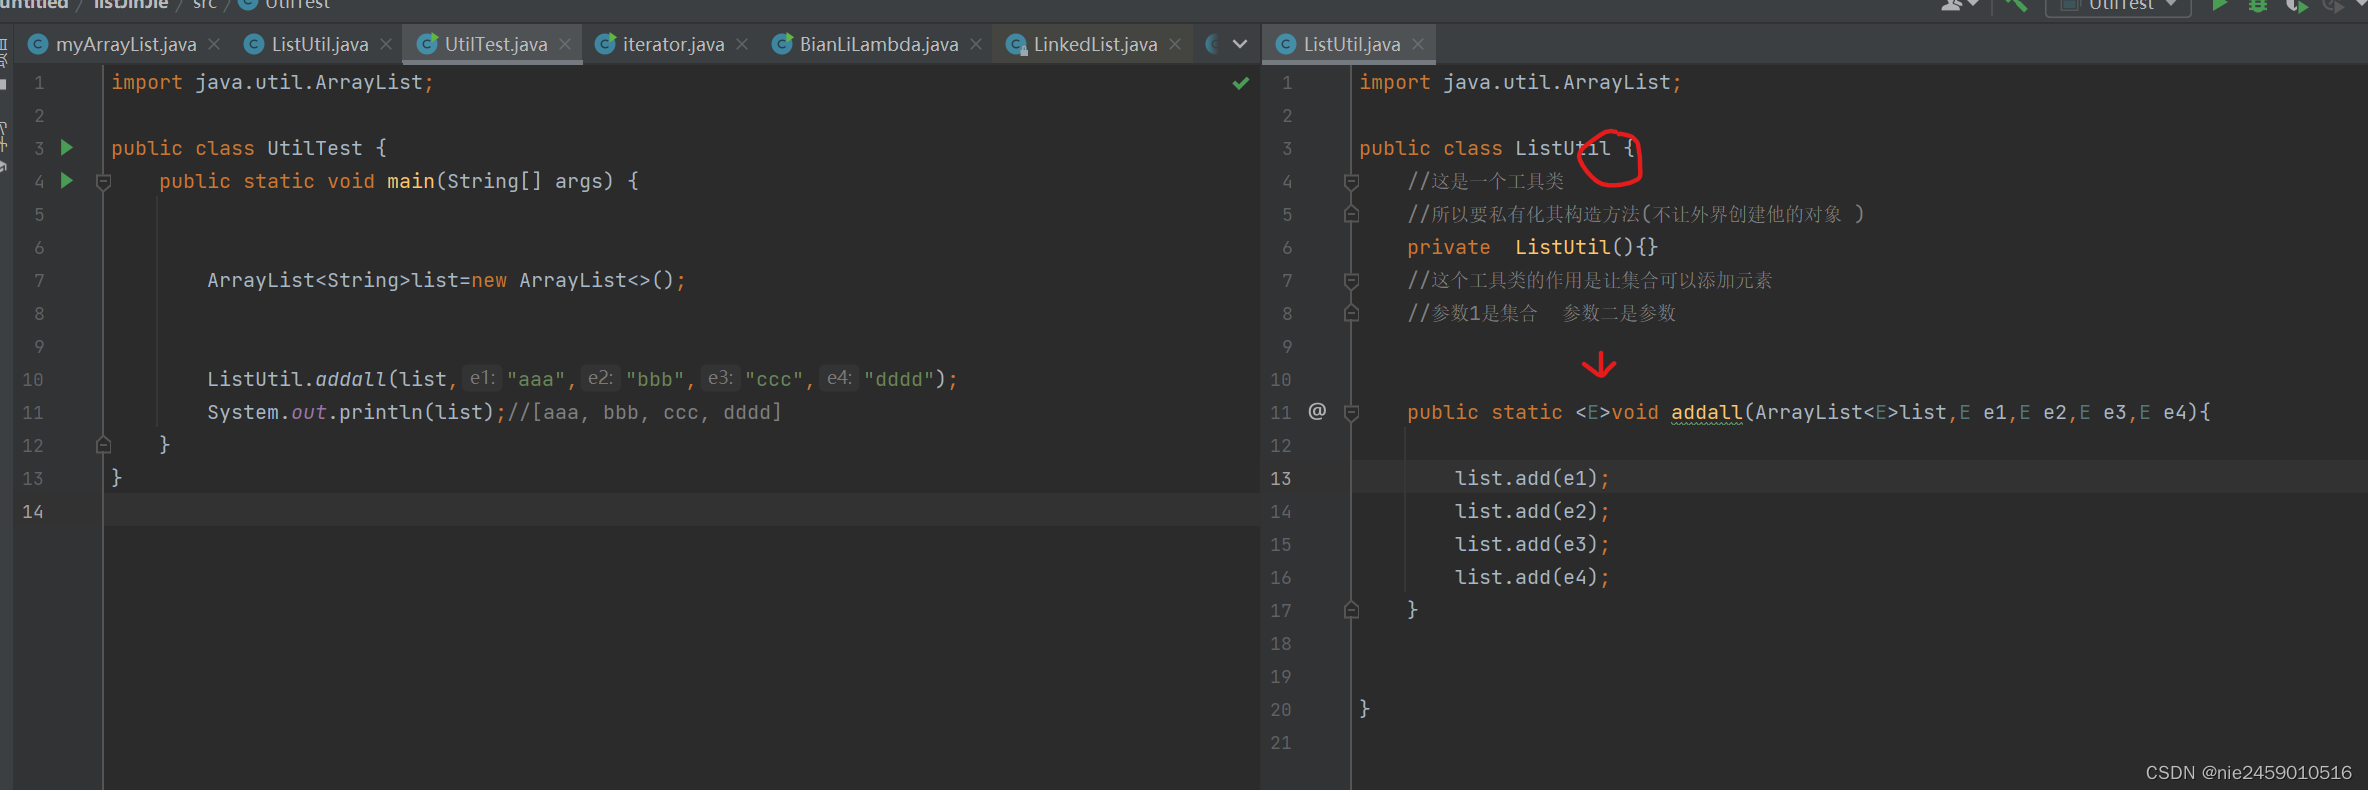Select the ListUtil.java tab in right pane
The image size is (2368, 790).
1352,44
